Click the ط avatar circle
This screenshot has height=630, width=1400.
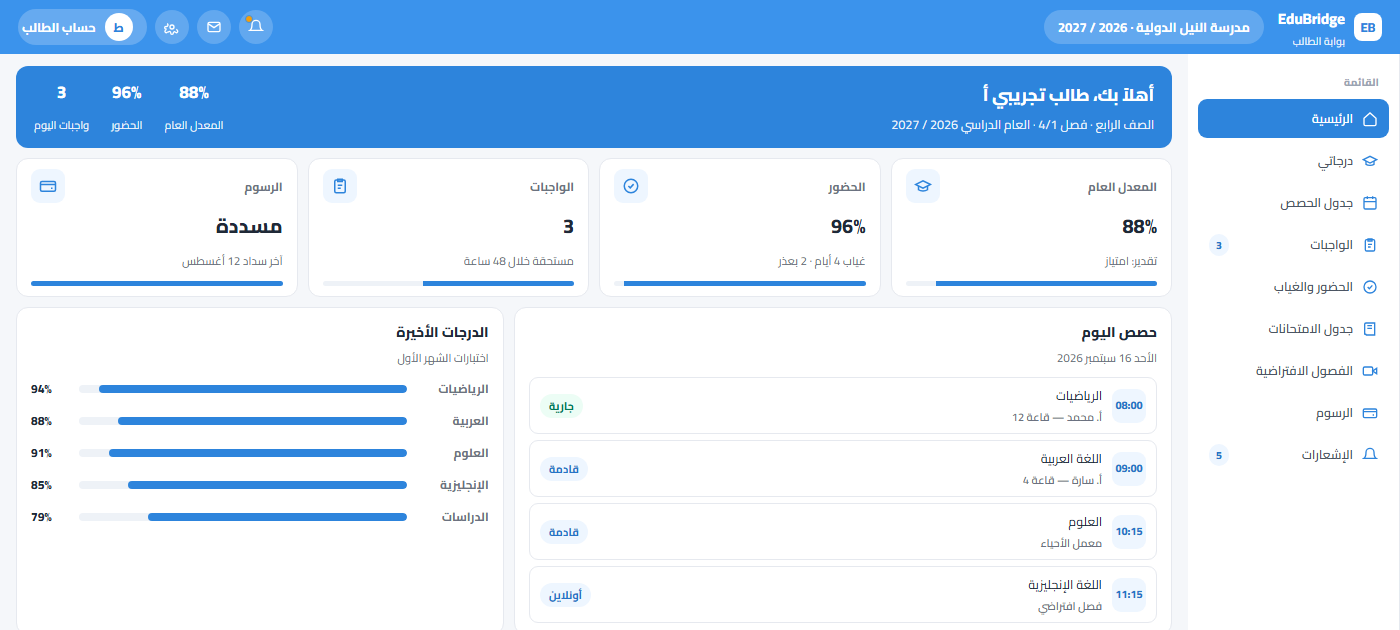point(119,27)
